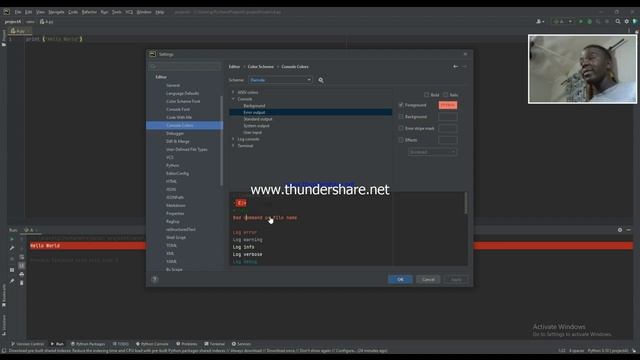The height and width of the screenshot is (360, 640).
Task: Click the Background color swatch box
Action: tap(448, 117)
